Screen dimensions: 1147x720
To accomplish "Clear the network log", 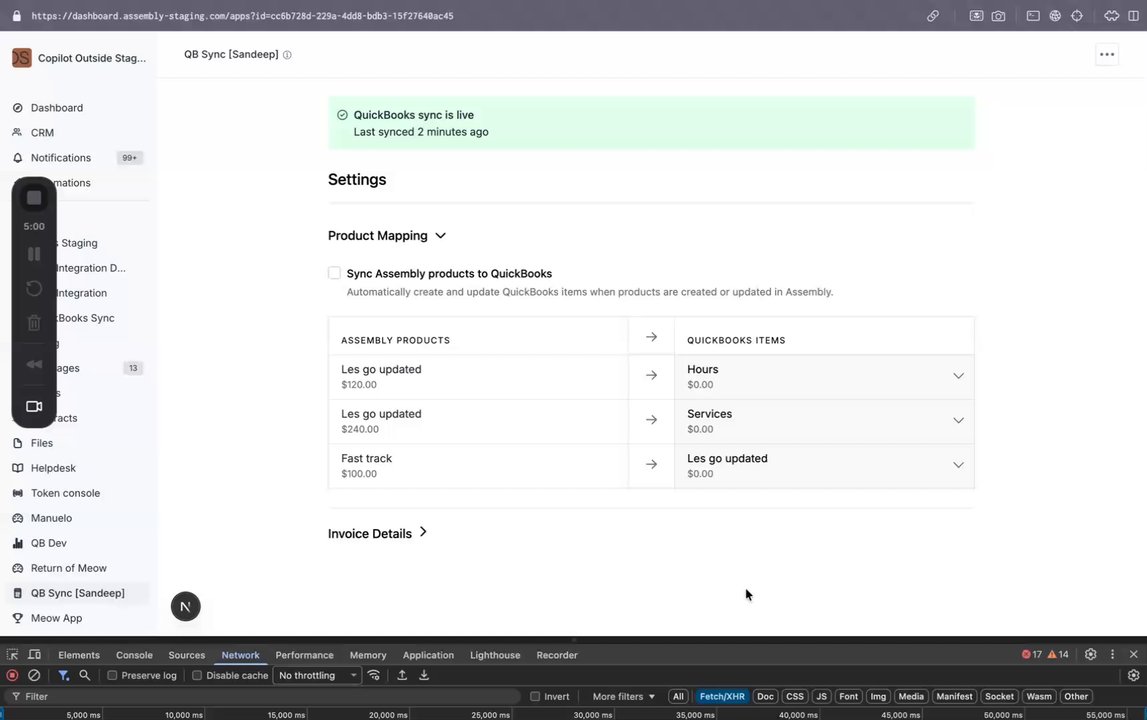I will click(34, 676).
